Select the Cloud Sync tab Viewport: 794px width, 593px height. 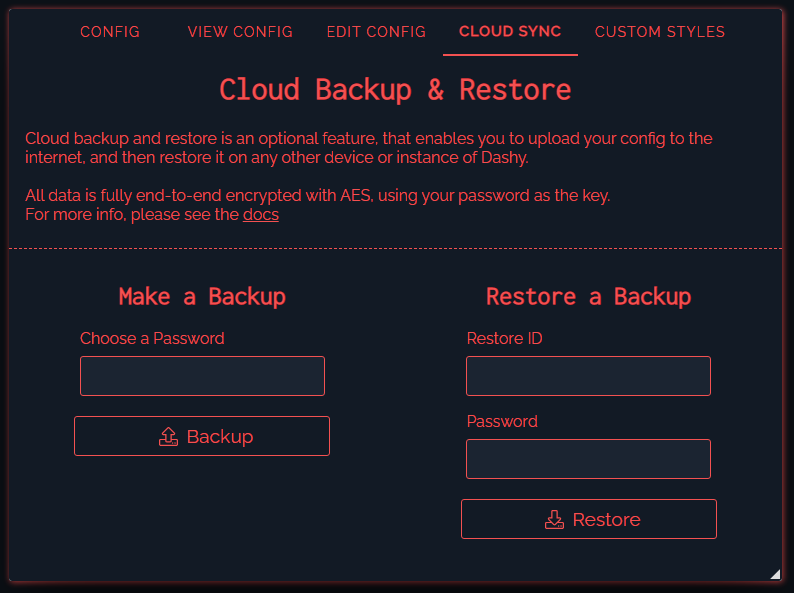tap(510, 32)
